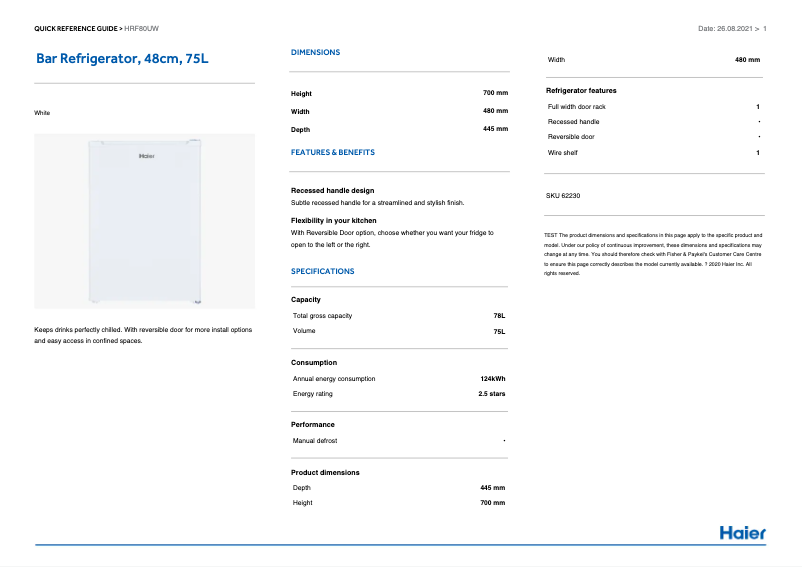
Task: Click the HRF80UW model code in the breadcrumb
Action: pos(143,29)
